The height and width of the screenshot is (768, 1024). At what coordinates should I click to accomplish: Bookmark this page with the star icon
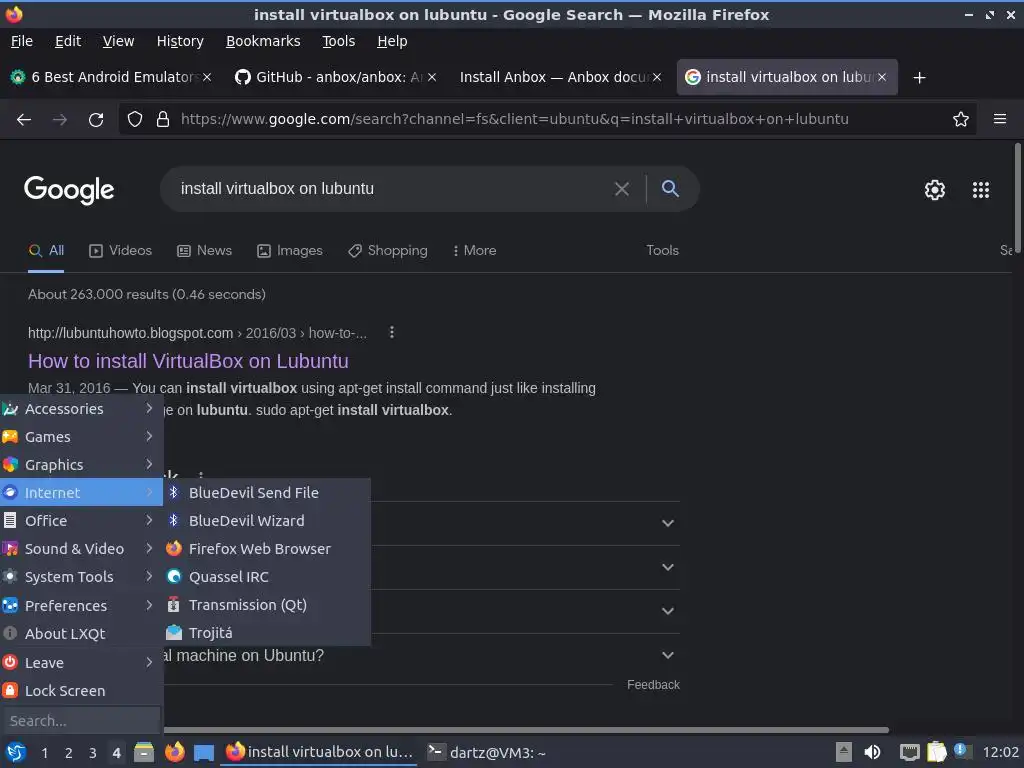coord(961,119)
